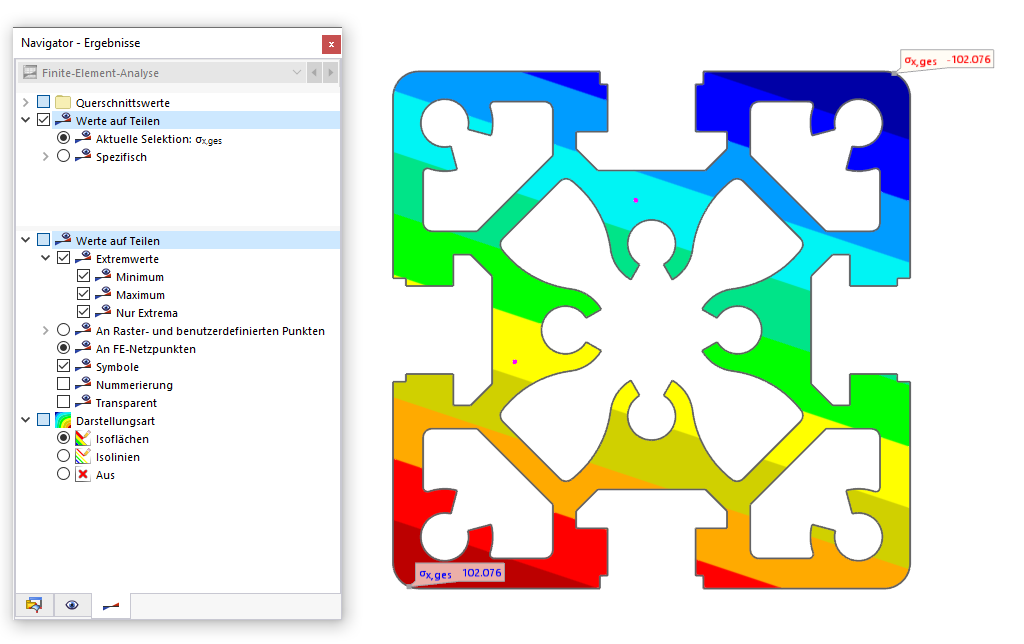Image resolution: width=1024 pixels, height=644 pixels.
Task: Collapse the Extremwerte node
Action: 45,258
